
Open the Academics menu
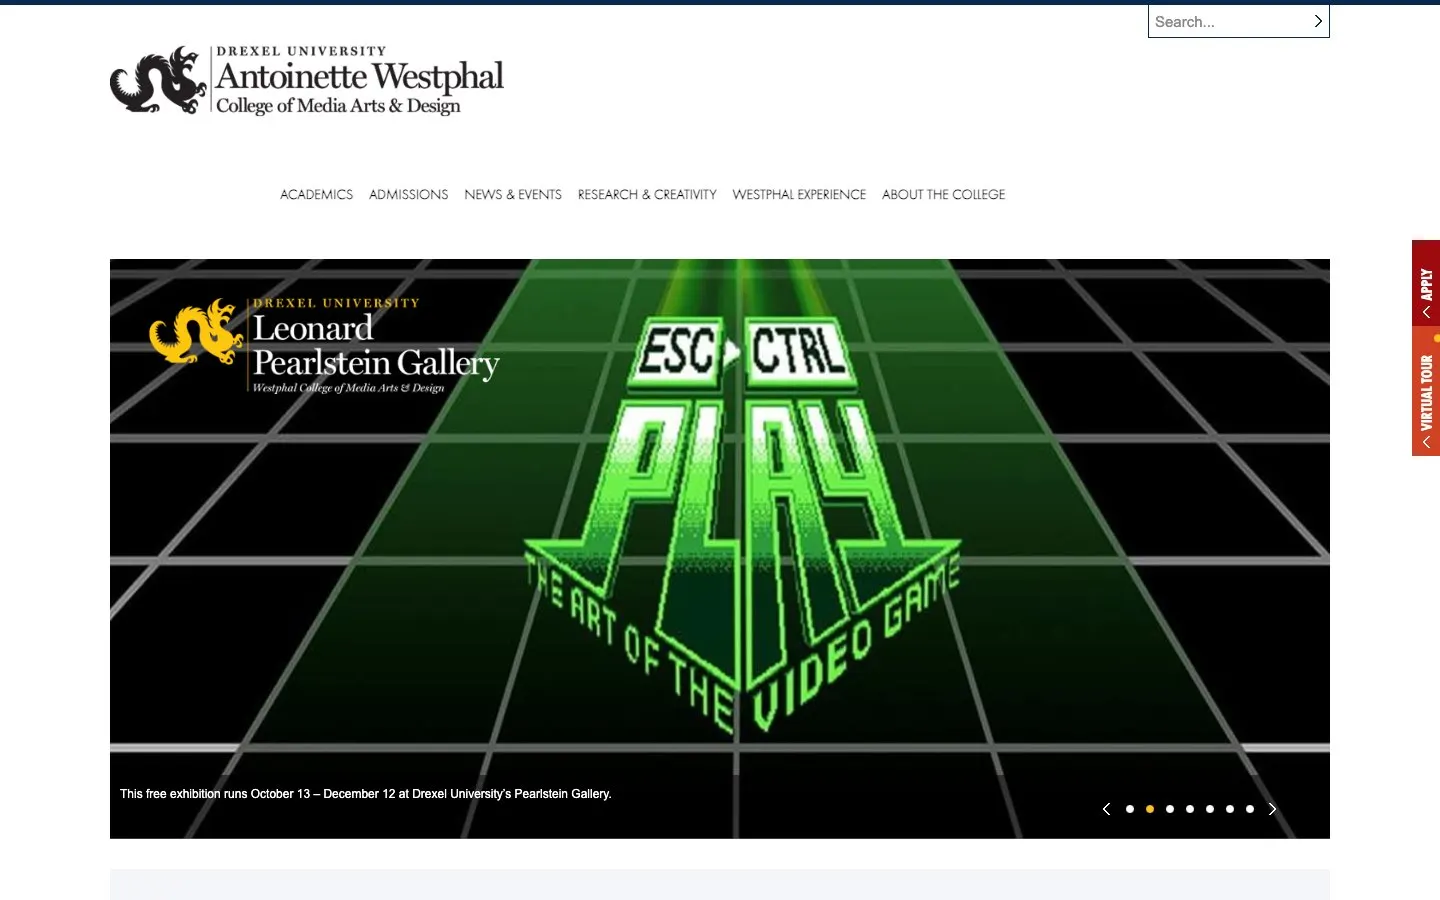316,195
